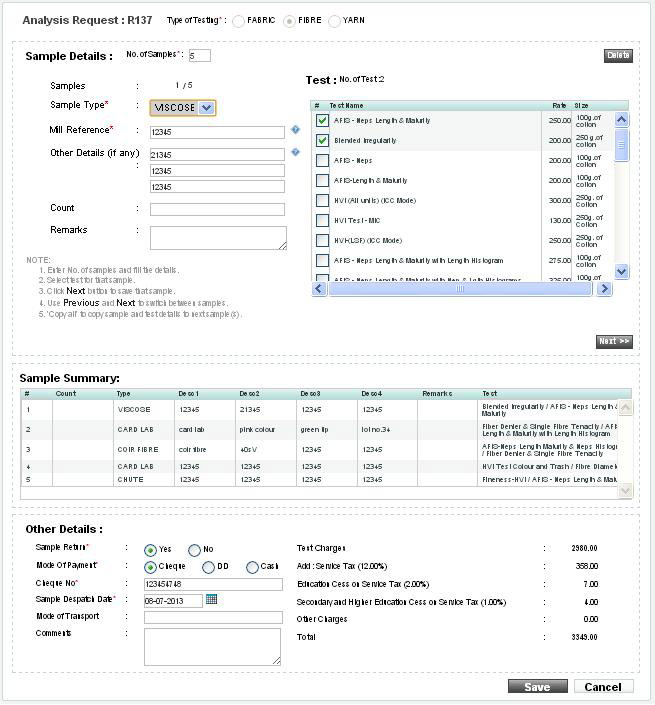
Task: Click the Save button
Action: [x=538, y=687]
